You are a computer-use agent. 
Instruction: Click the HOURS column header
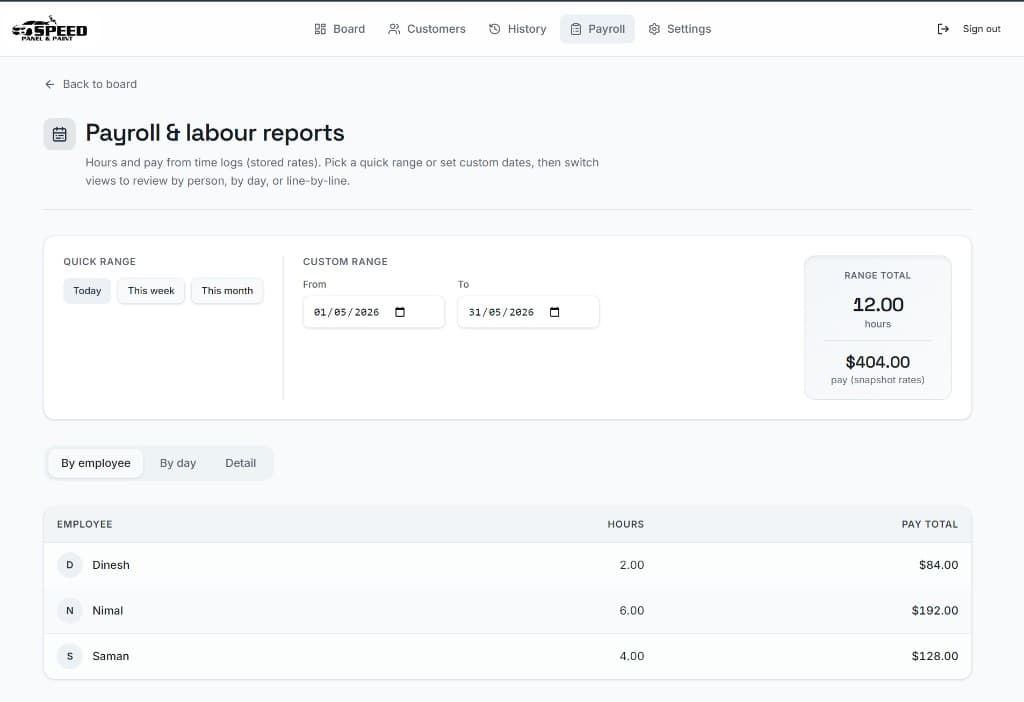click(626, 524)
